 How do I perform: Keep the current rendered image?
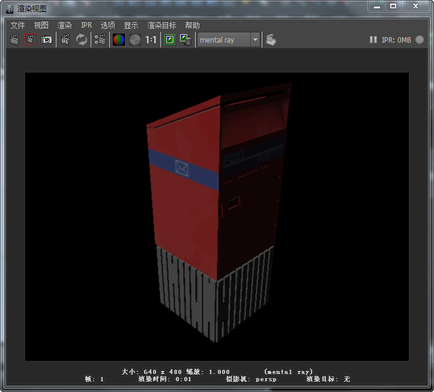coord(170,40)
